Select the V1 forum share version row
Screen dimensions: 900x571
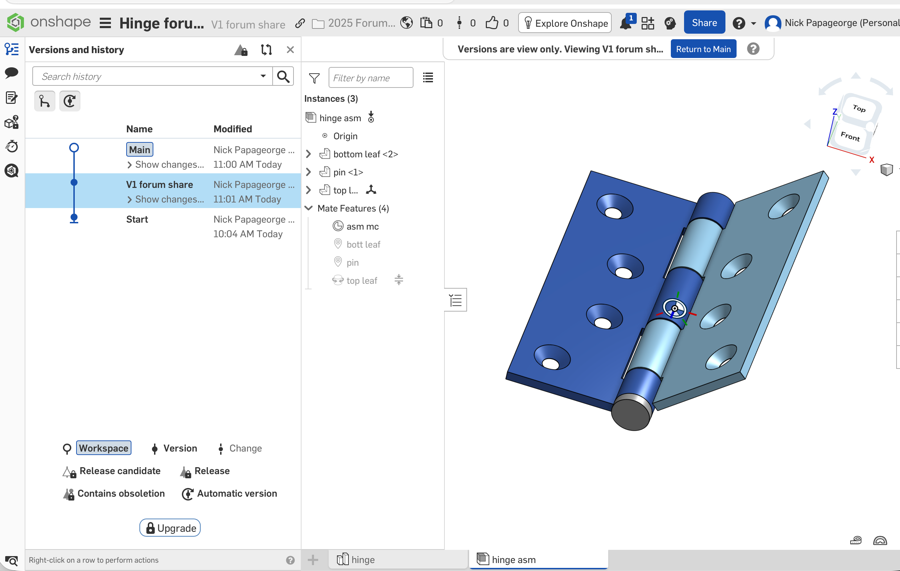tap(160, 185)
